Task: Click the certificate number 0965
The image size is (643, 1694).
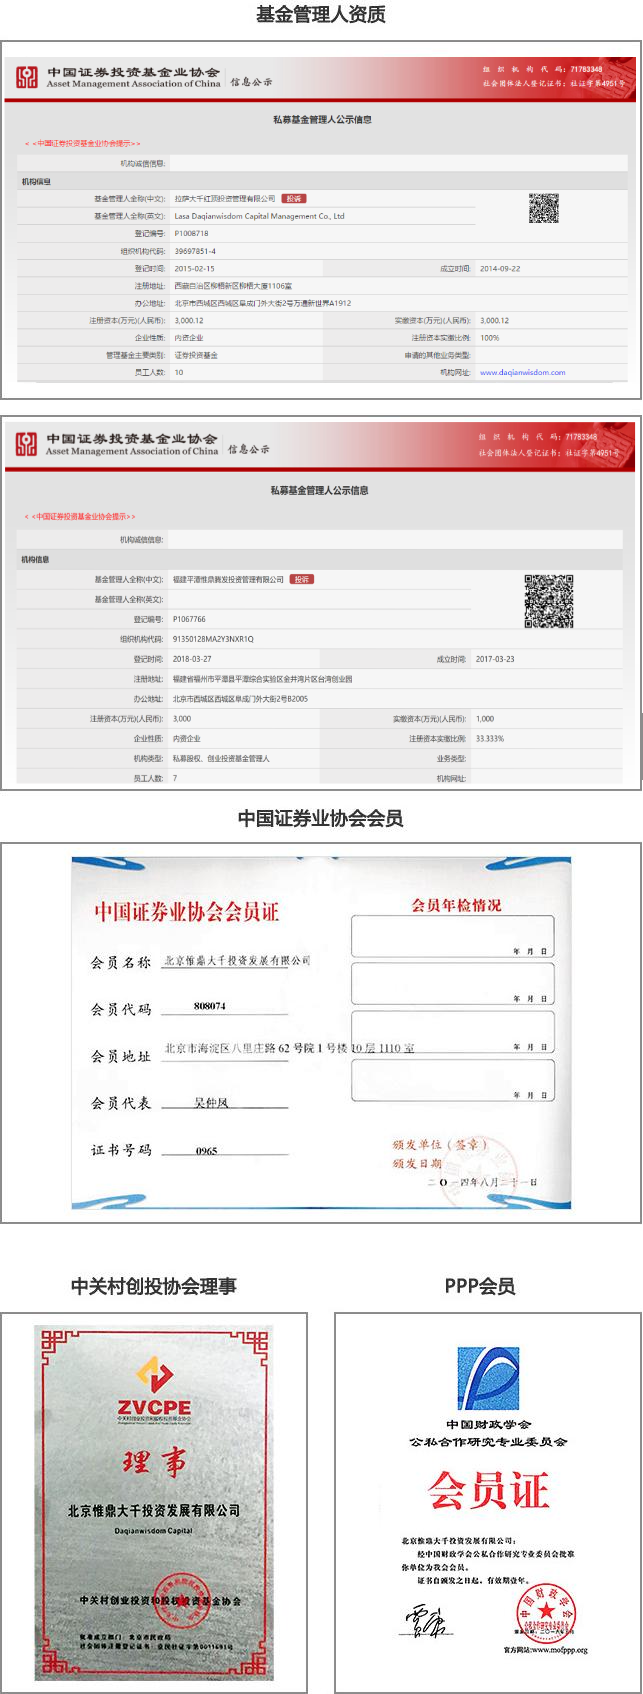Action: click(207, 1150)
